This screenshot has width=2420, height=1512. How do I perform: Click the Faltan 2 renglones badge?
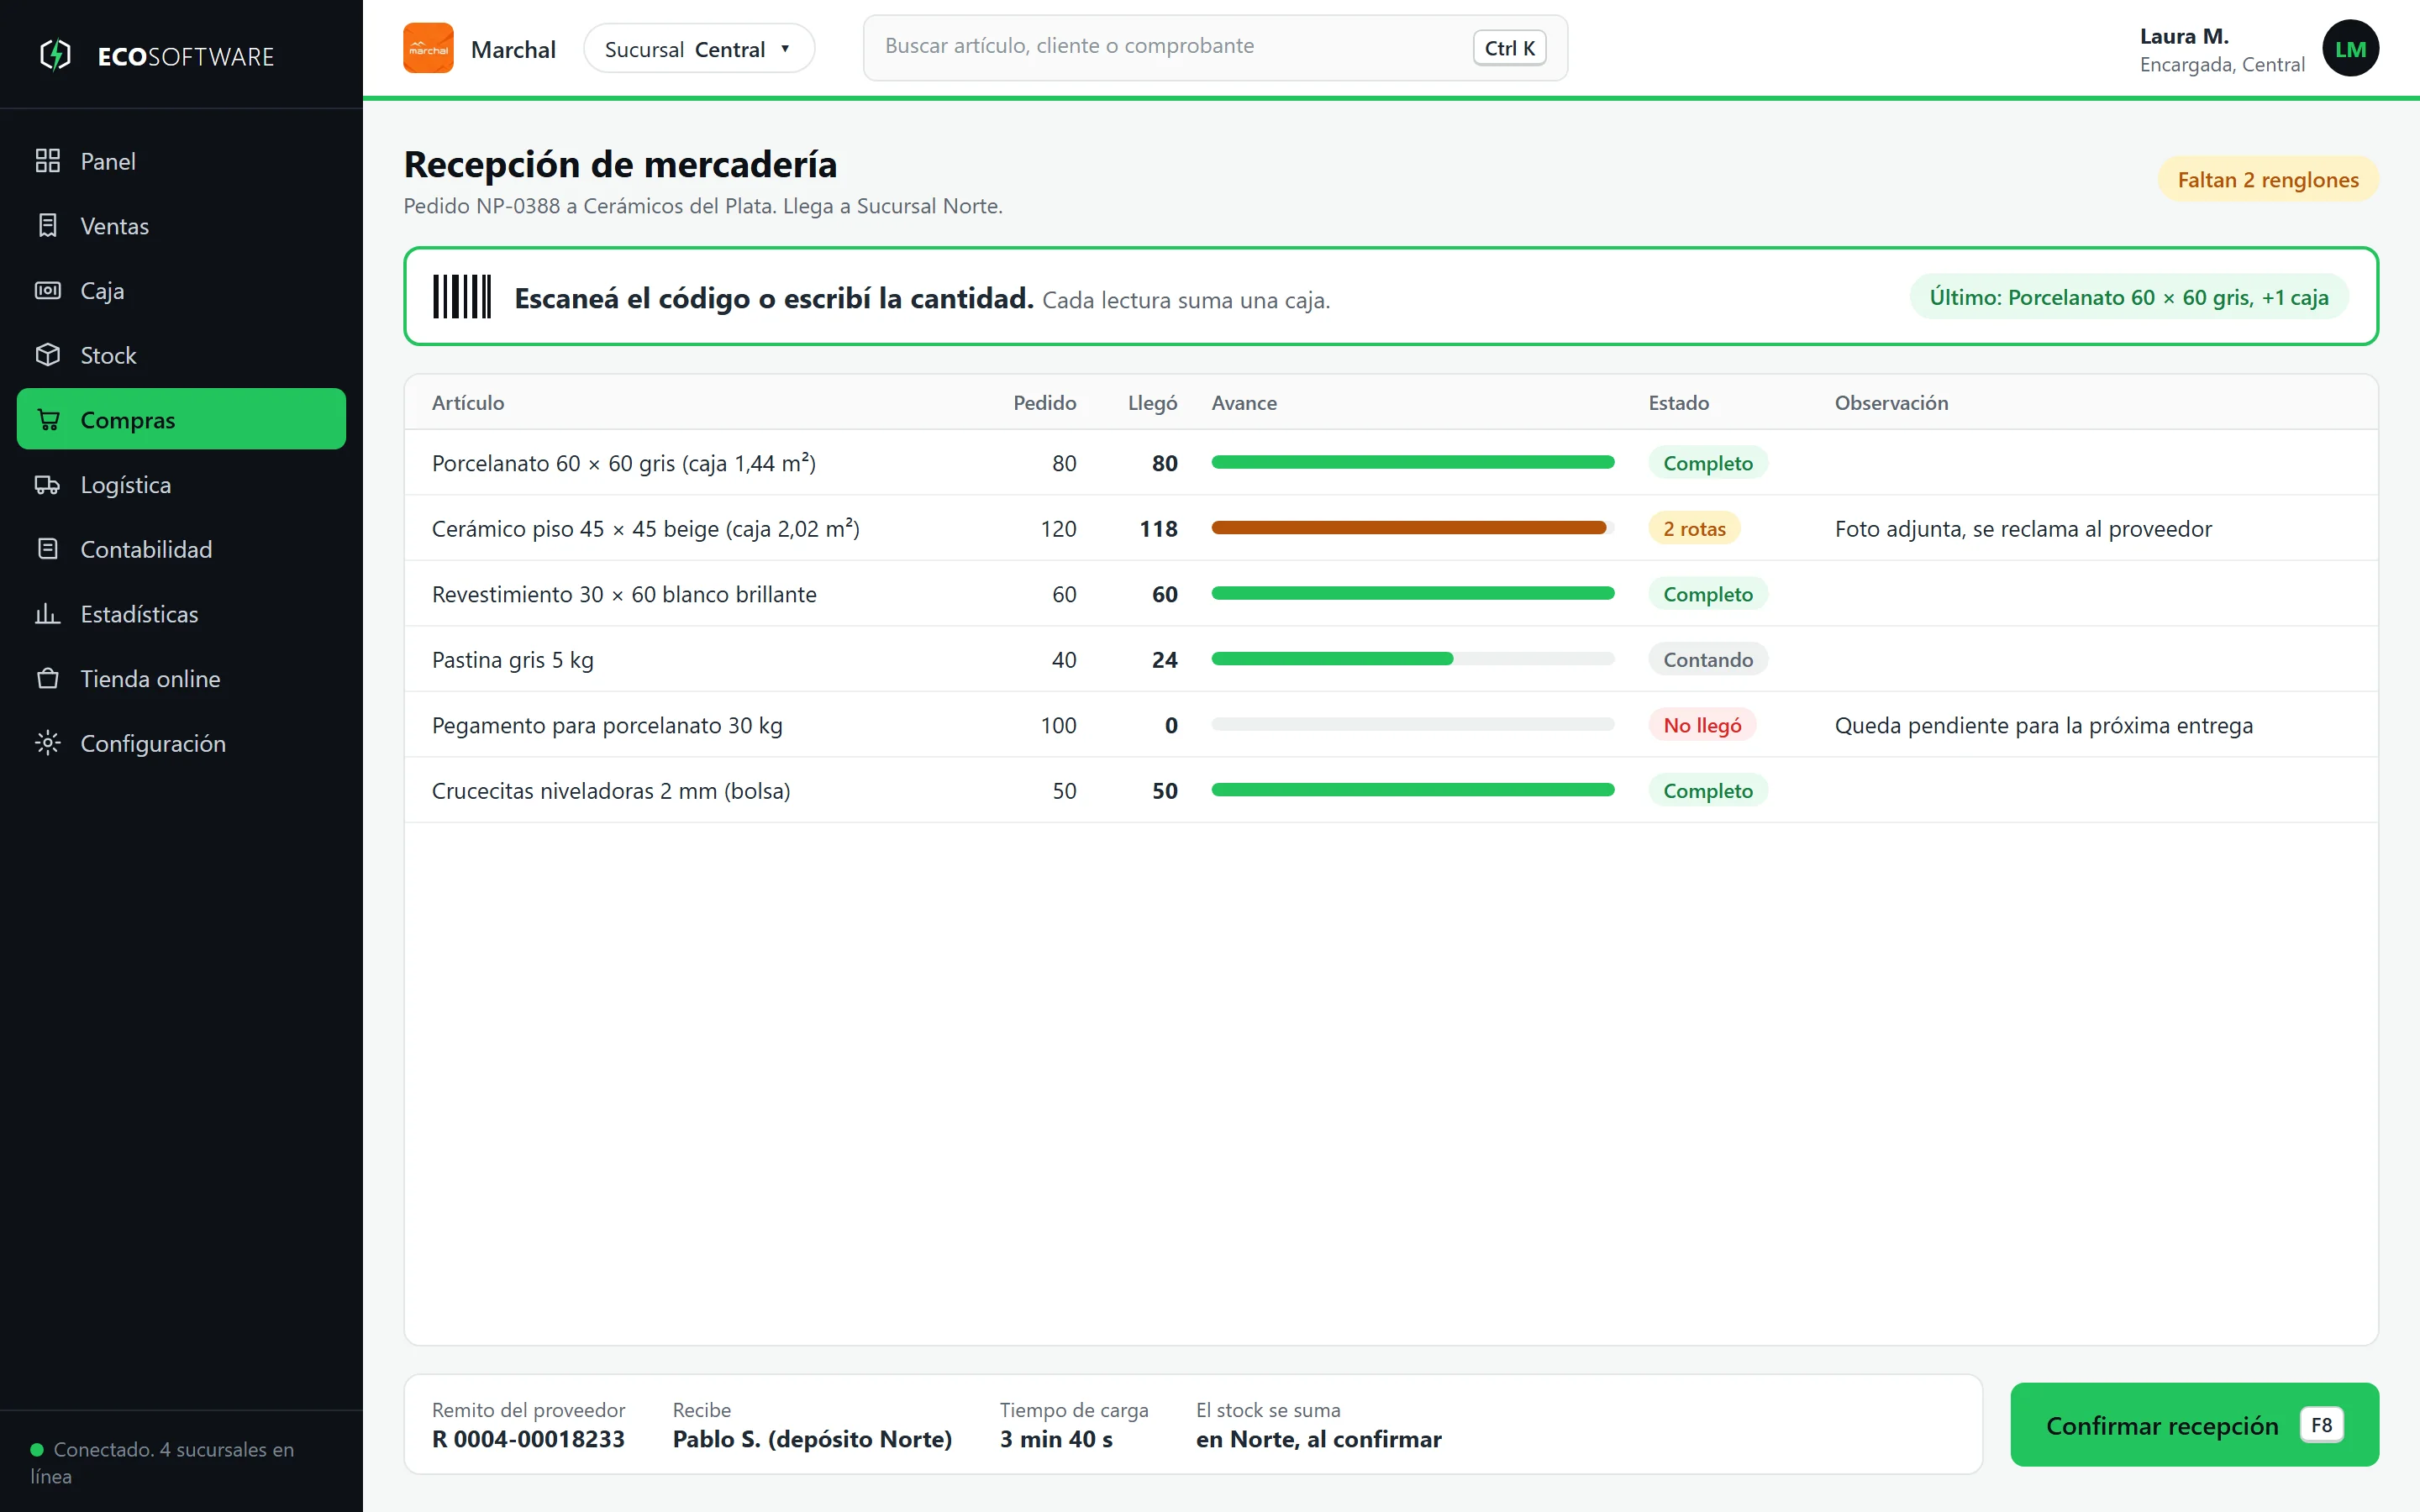[x=2268, y=179]
